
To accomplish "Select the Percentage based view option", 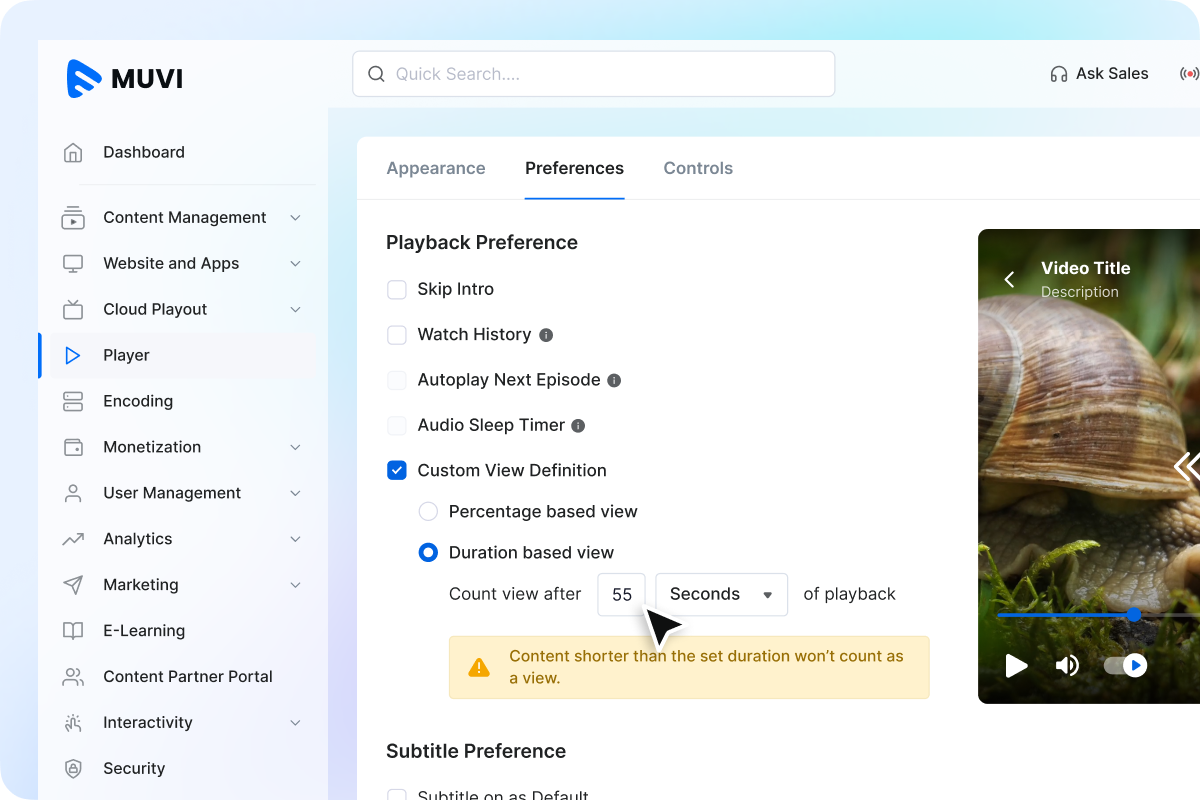I will (428, 511).
